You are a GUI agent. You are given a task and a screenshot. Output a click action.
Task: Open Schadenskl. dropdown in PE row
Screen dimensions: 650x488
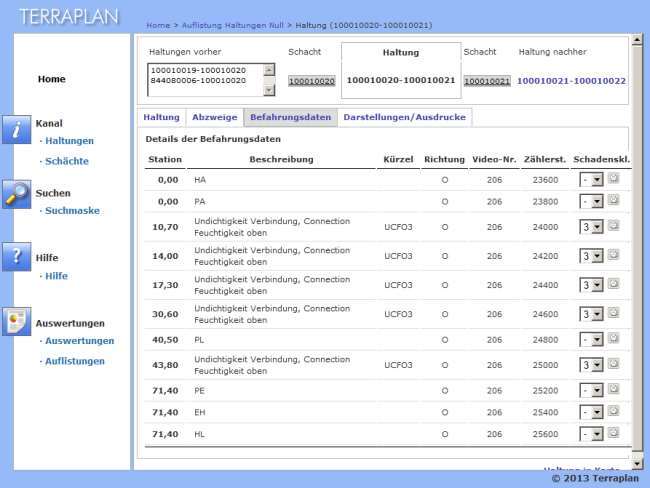[x=592, y=391]
